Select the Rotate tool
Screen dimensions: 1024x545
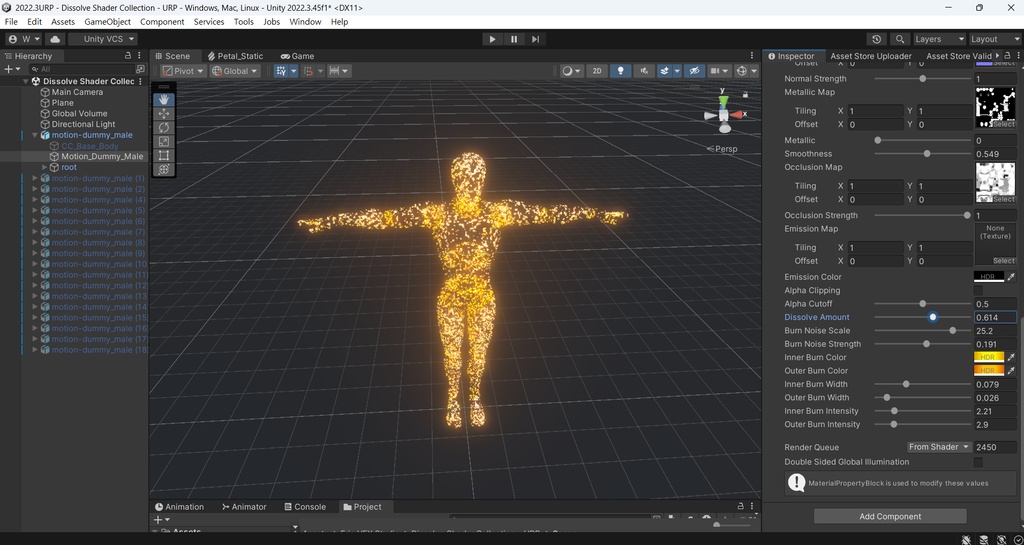click(163, 127)
